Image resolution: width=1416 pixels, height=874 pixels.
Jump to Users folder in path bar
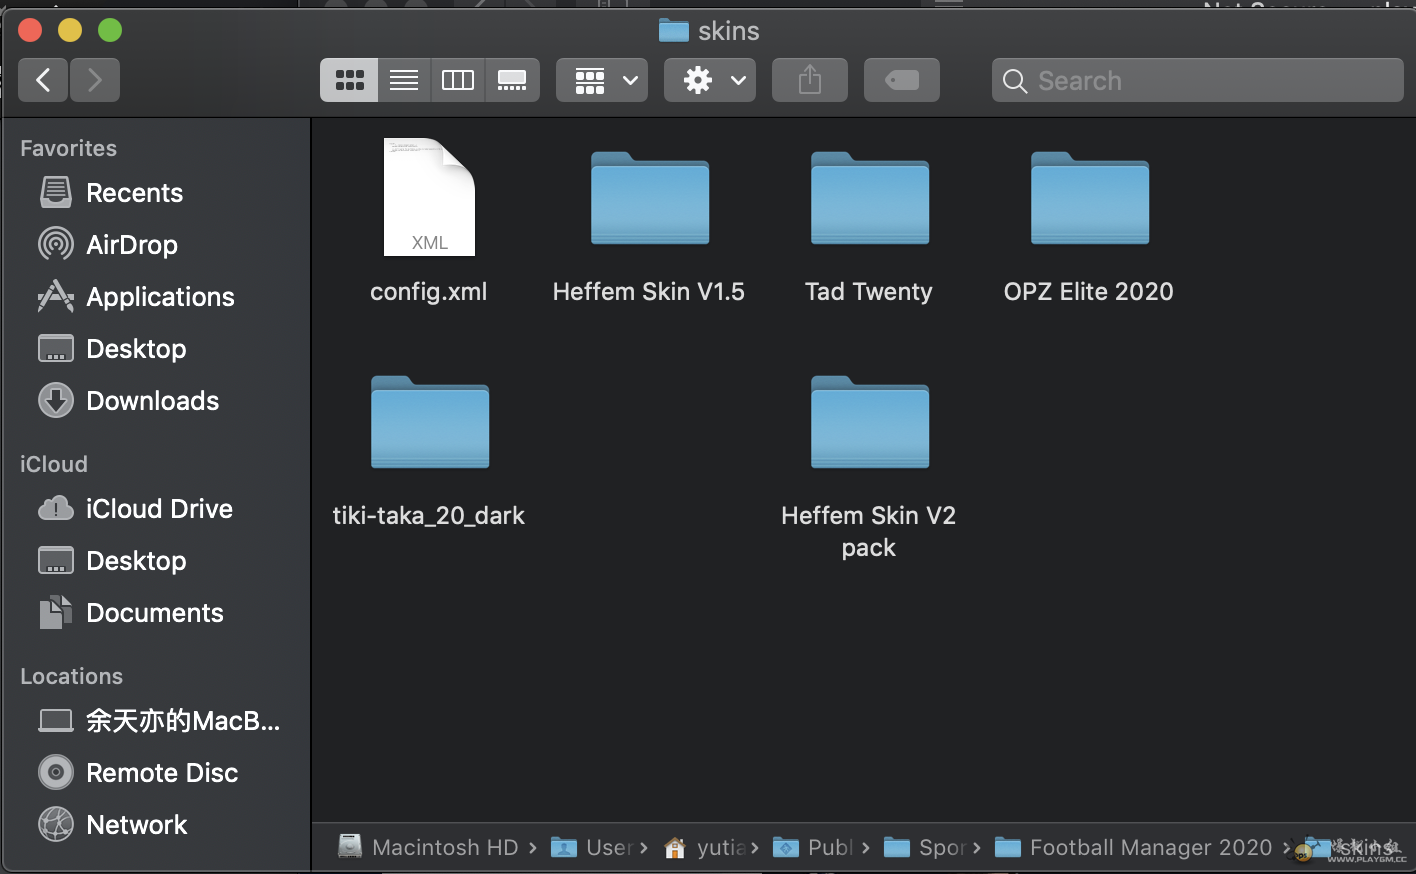click(x=592, y=848)
